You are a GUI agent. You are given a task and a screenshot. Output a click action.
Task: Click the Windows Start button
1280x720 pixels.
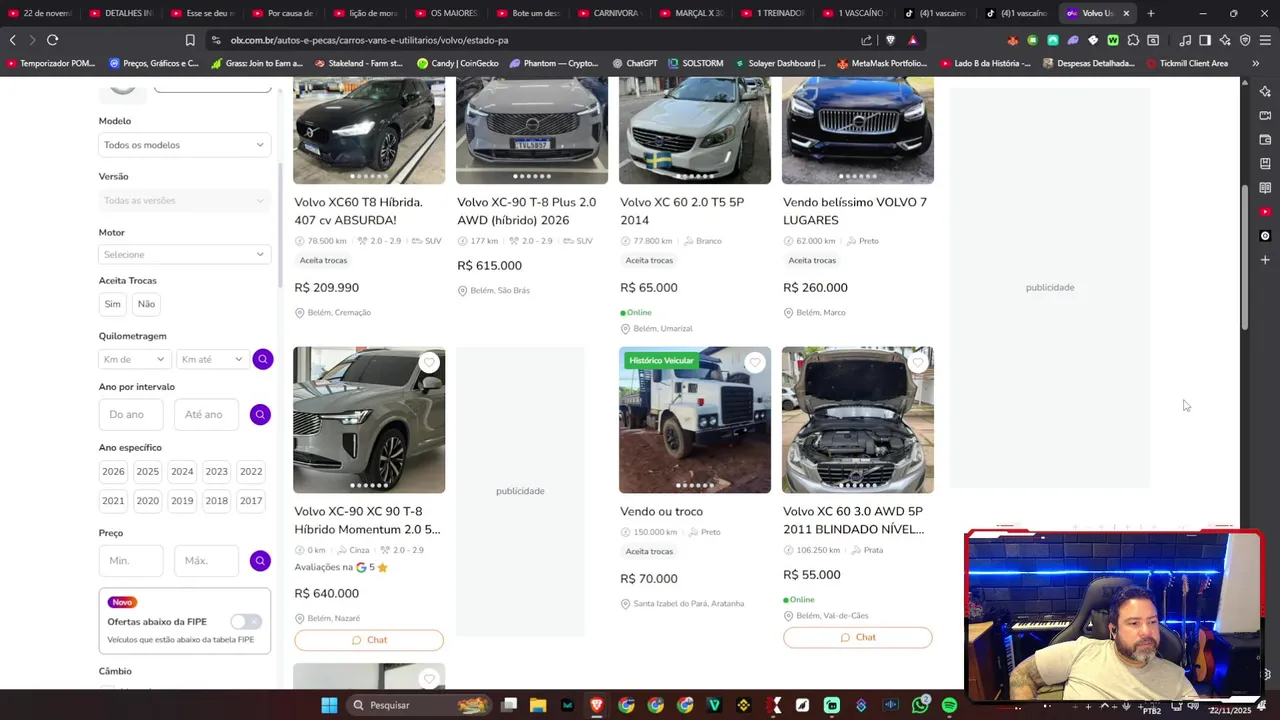pos(329,705)
